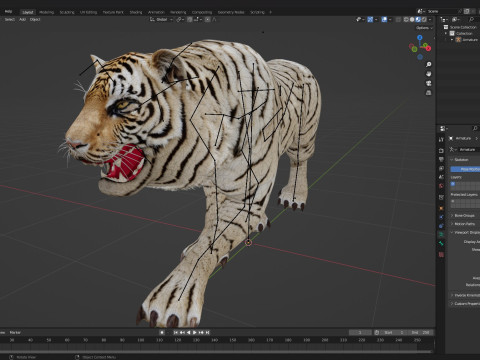Switch to the Sculpting workspace tab
The height and width of the screenshot is (360, 480).
[x=67, y=12]
